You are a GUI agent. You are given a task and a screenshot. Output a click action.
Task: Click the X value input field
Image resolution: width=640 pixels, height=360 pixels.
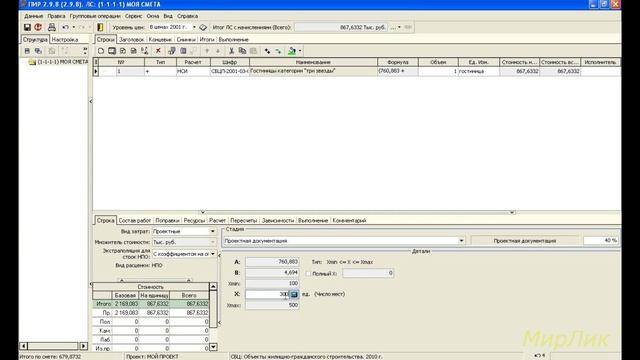pos(267,294)
